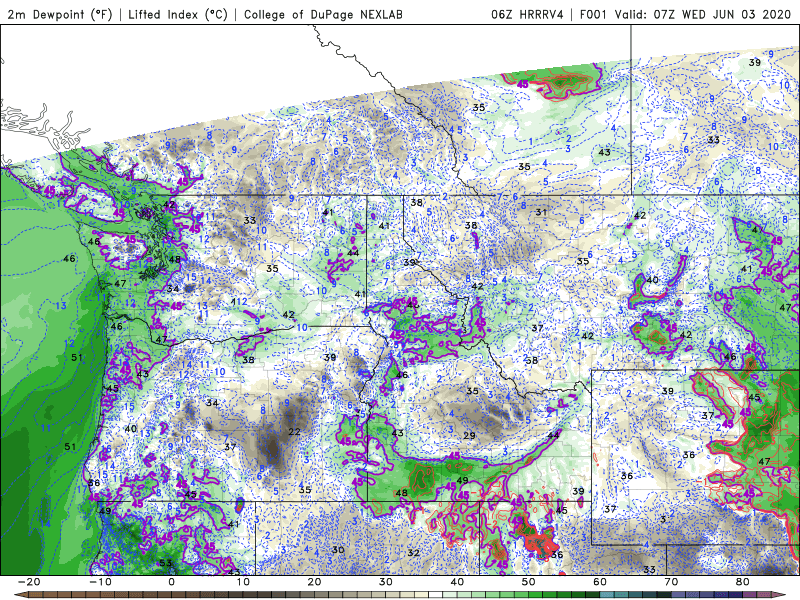Click the '-20' tick on the color scale
This screenshot has height=600, width=800.
(29, 582)
